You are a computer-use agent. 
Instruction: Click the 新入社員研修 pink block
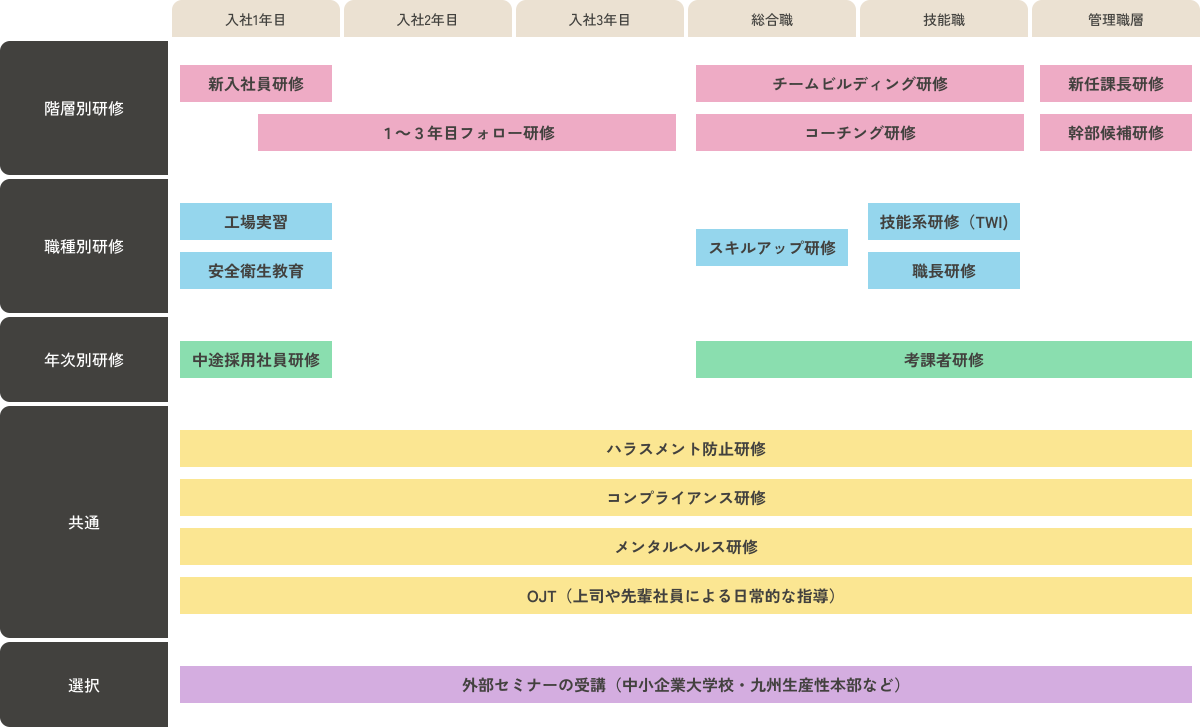coord(256,84)
